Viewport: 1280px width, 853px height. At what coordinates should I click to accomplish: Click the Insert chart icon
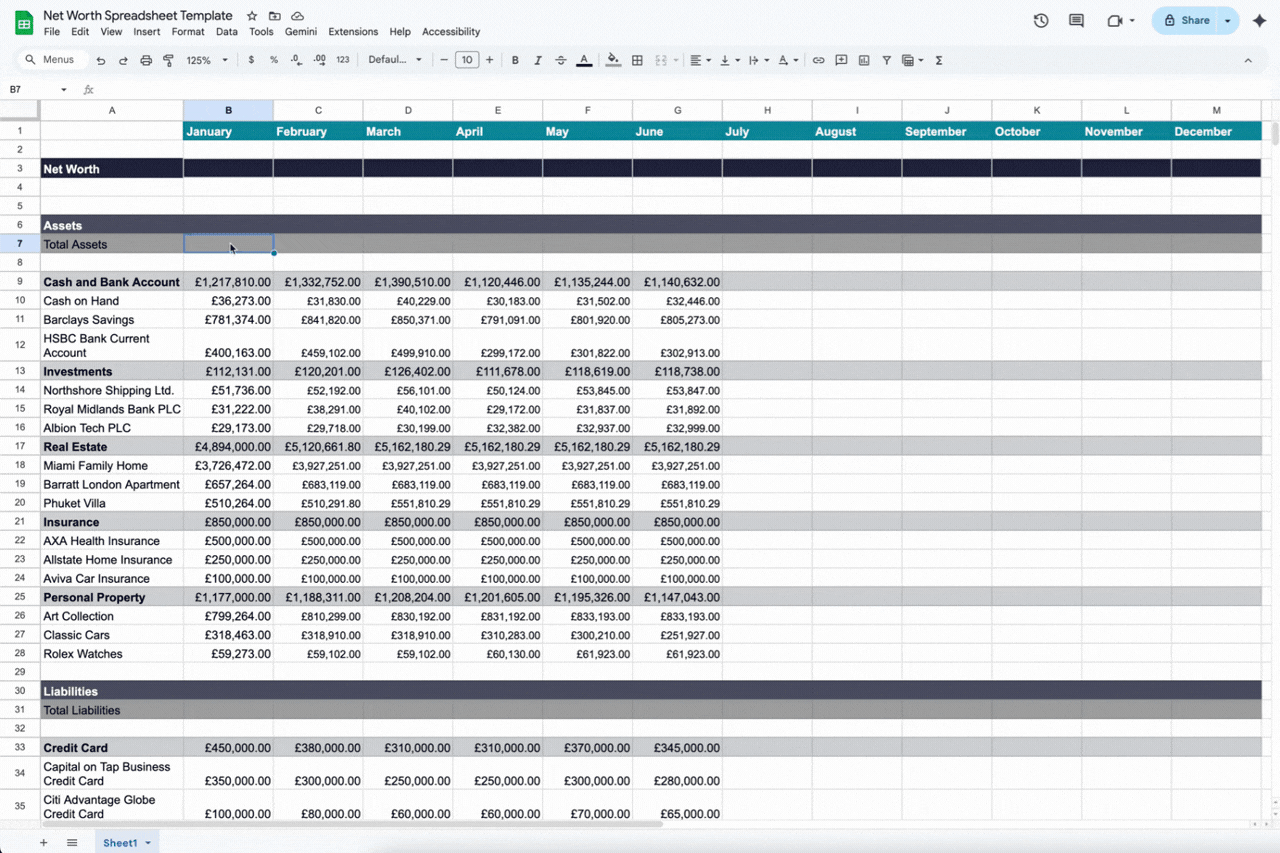864,60
